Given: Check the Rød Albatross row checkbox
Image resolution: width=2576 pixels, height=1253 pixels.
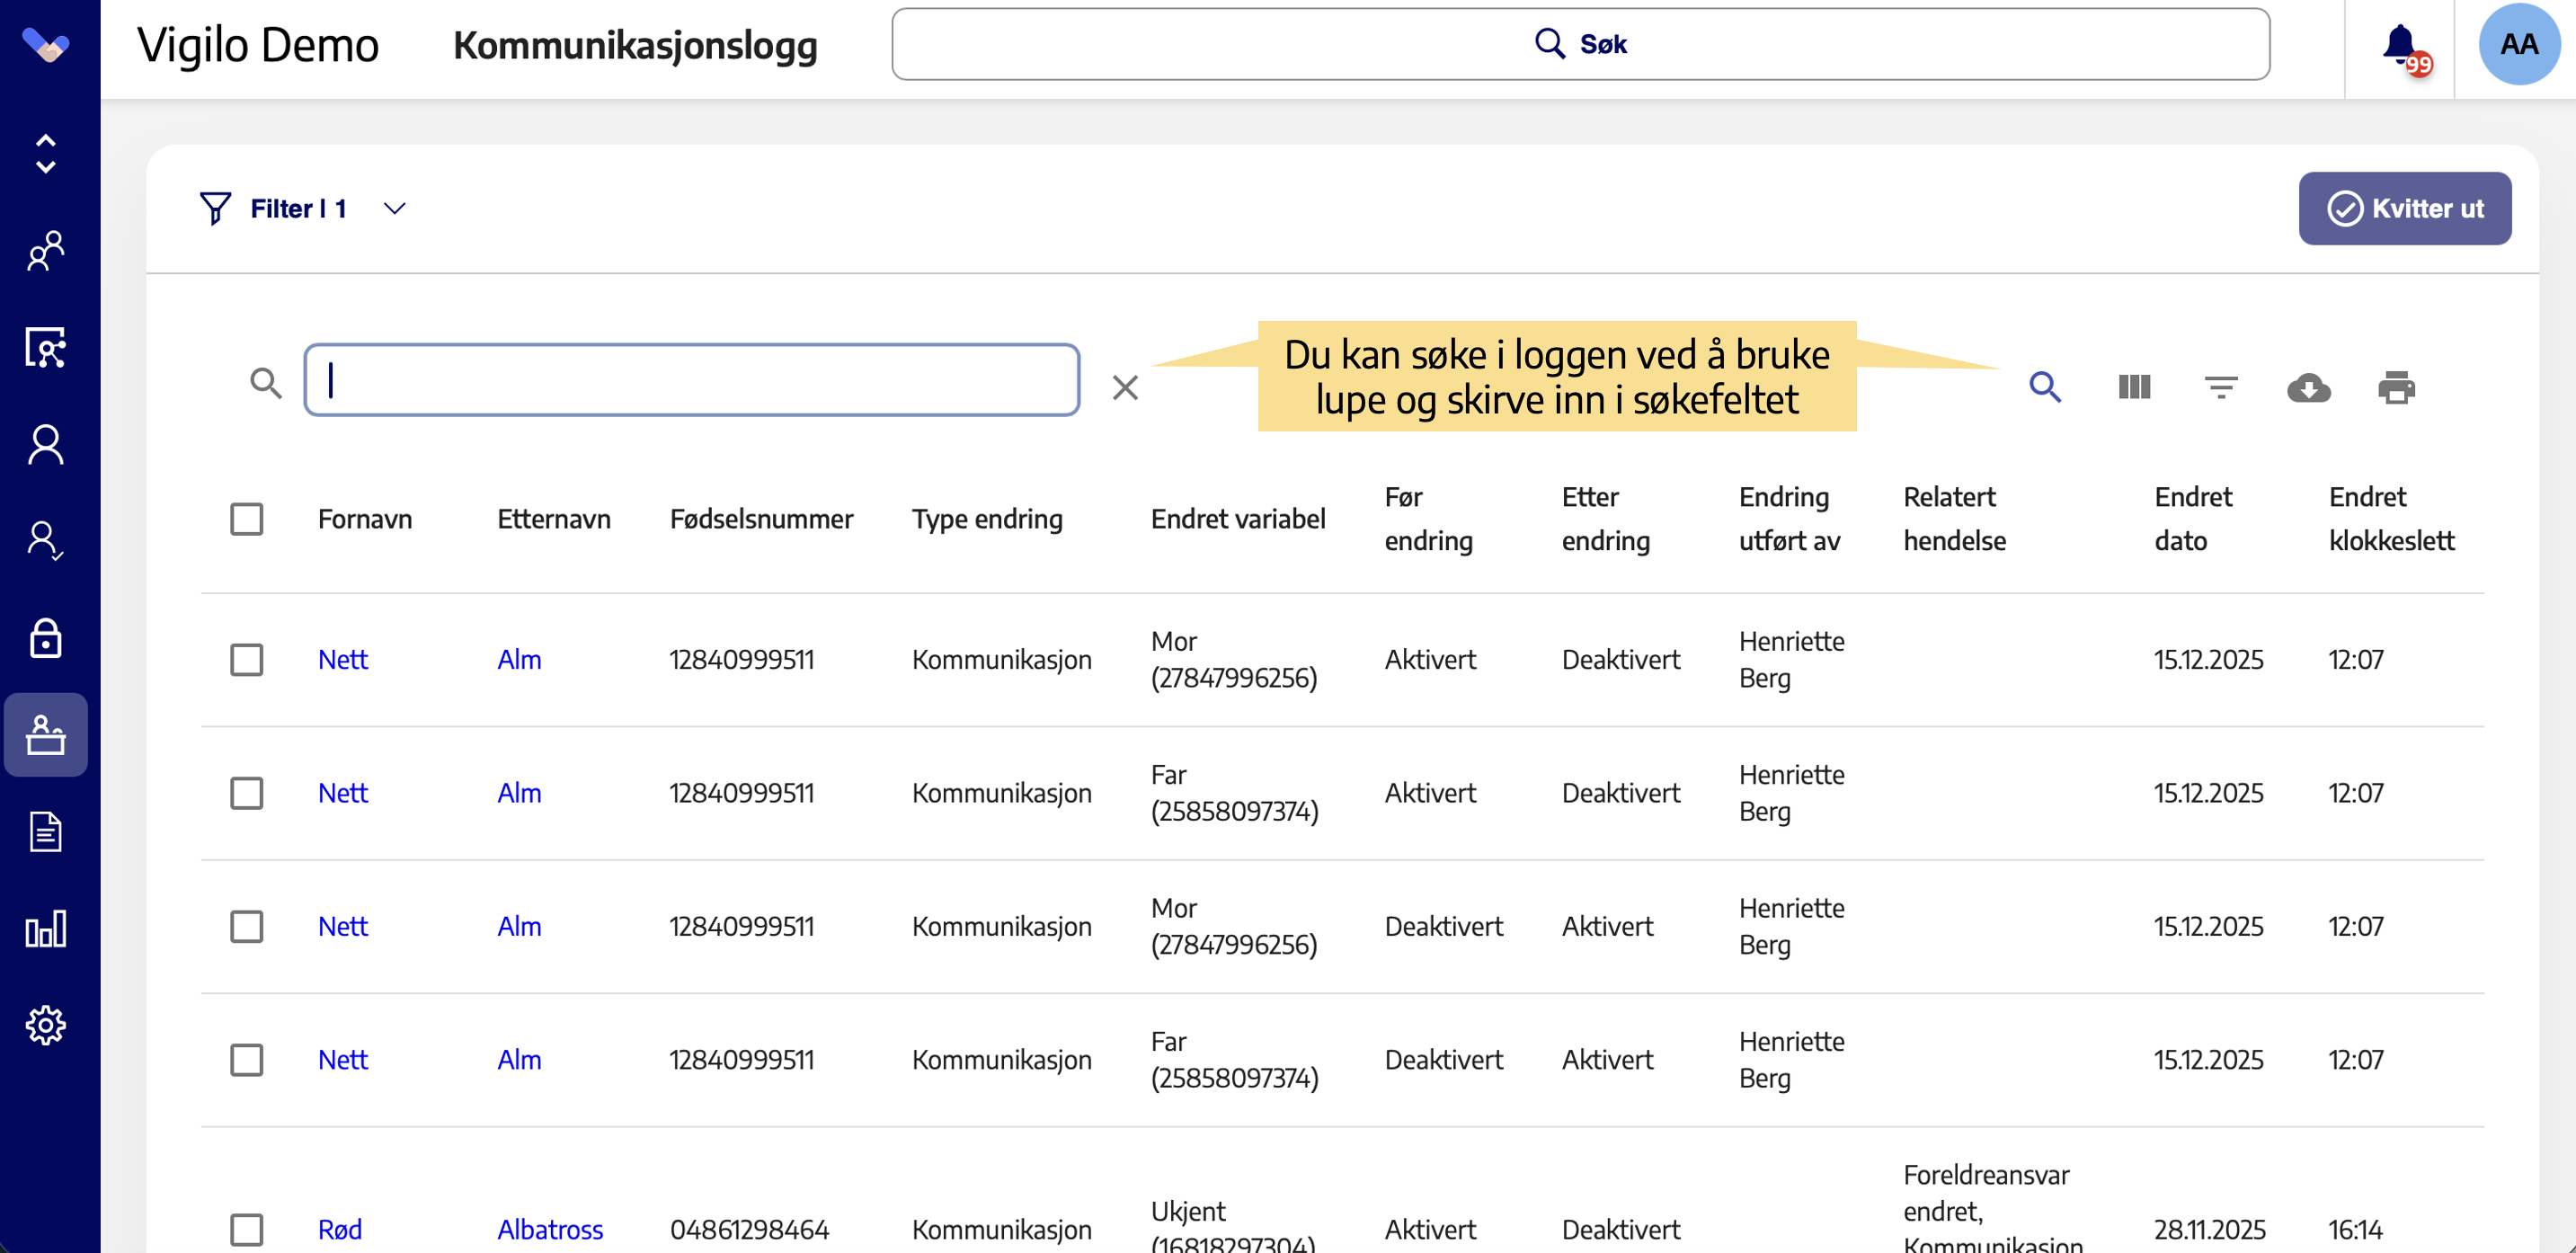Looking at the screenshot, I should click(x=246, y=1230).
